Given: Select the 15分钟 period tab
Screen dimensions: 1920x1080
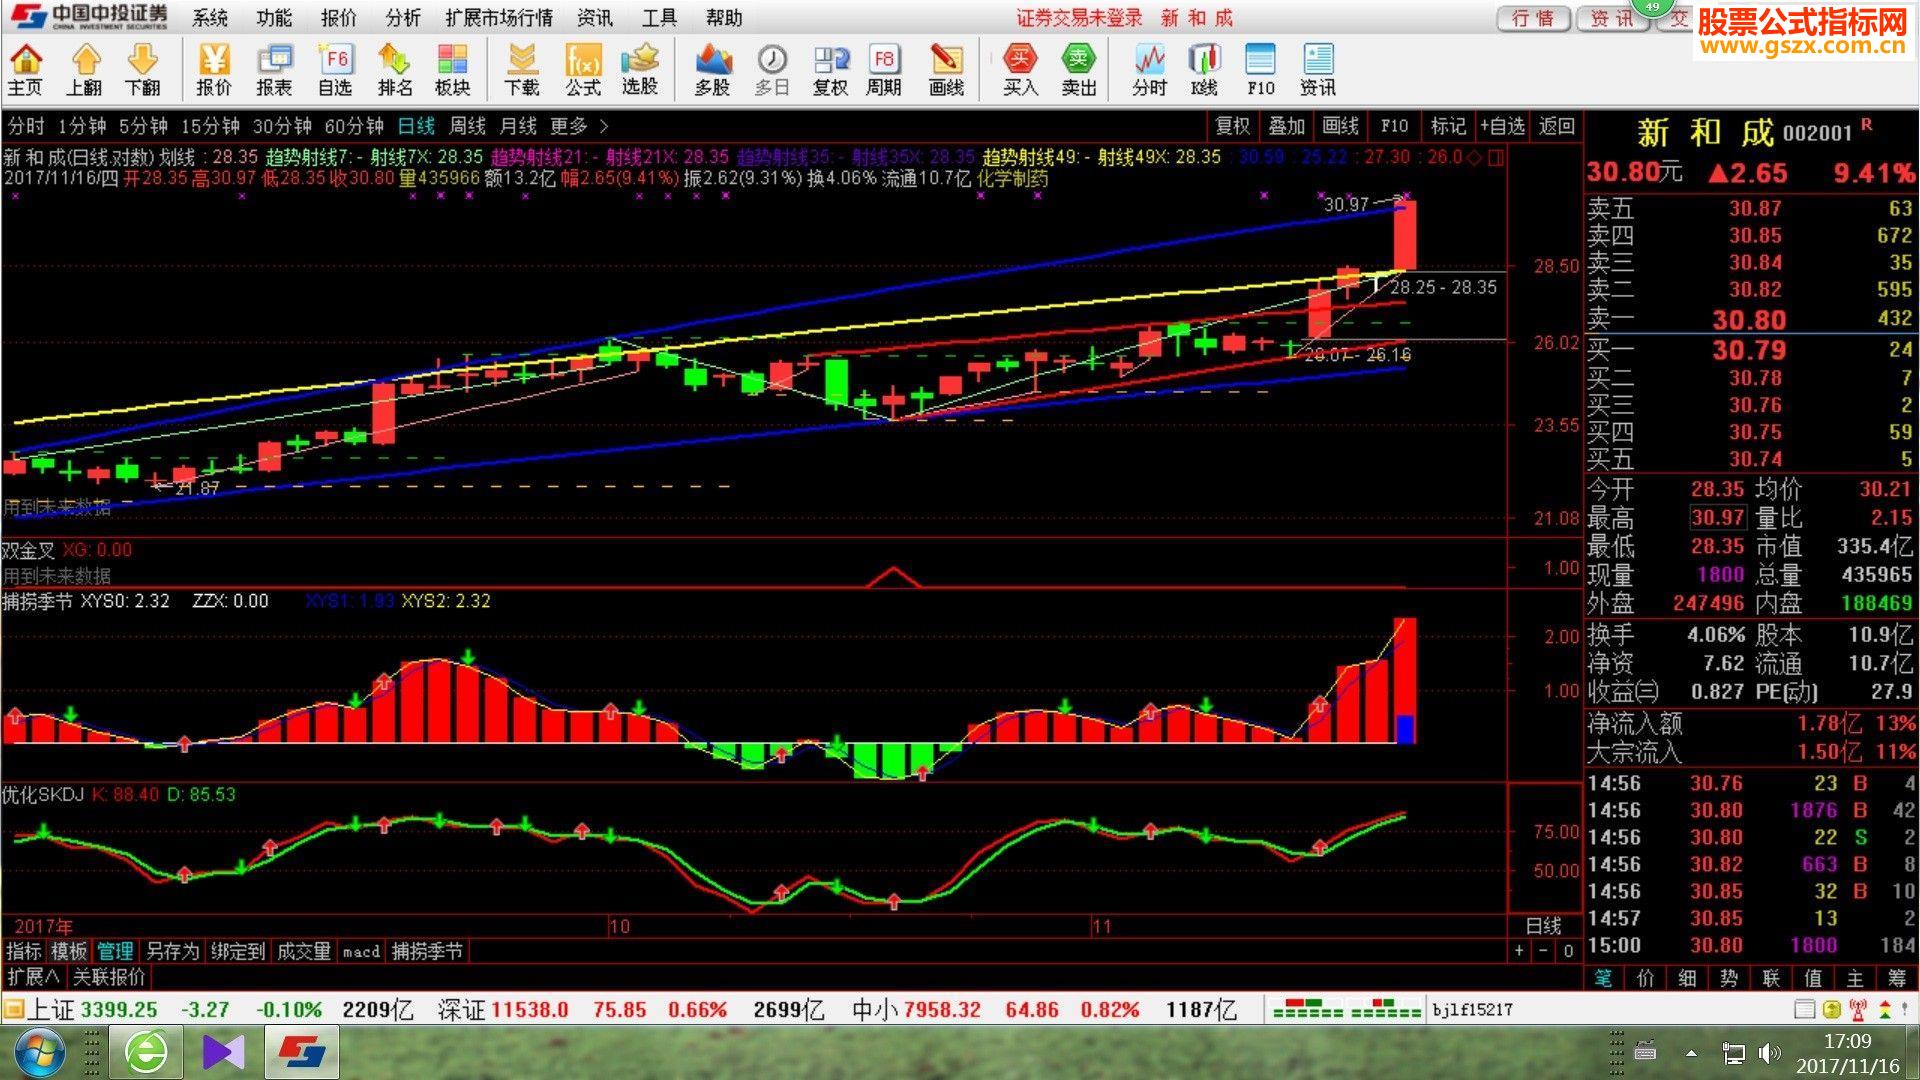Looking at the screenshot, I should [210, 126].
